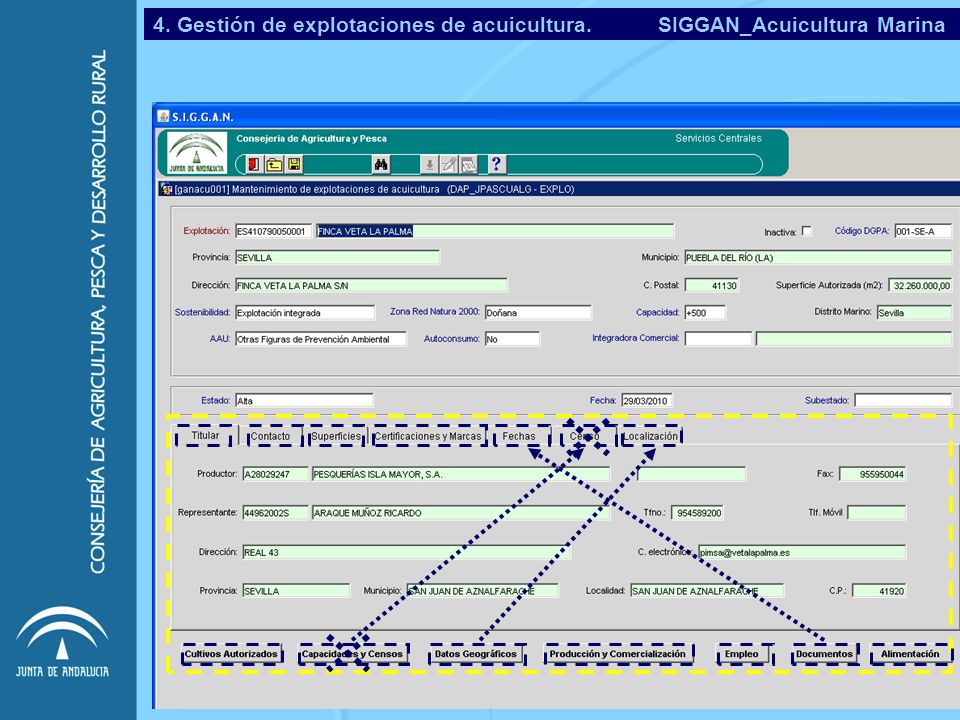
Task: Click the ARAQUE MUÑOZ RICARDO field
Action: click(461, 513)
